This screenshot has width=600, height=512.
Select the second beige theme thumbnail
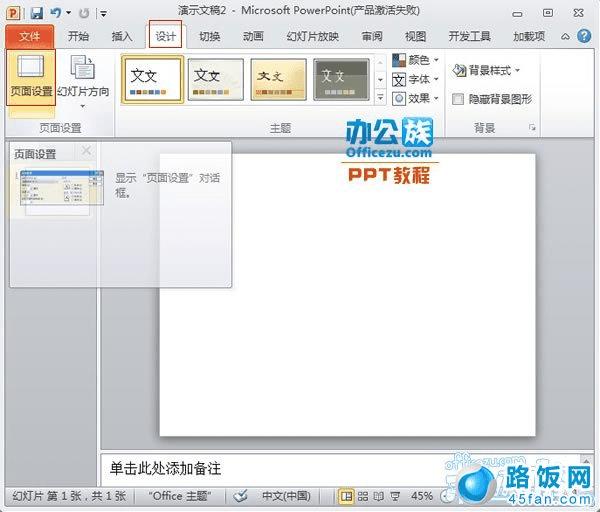(x=215, y=79)
